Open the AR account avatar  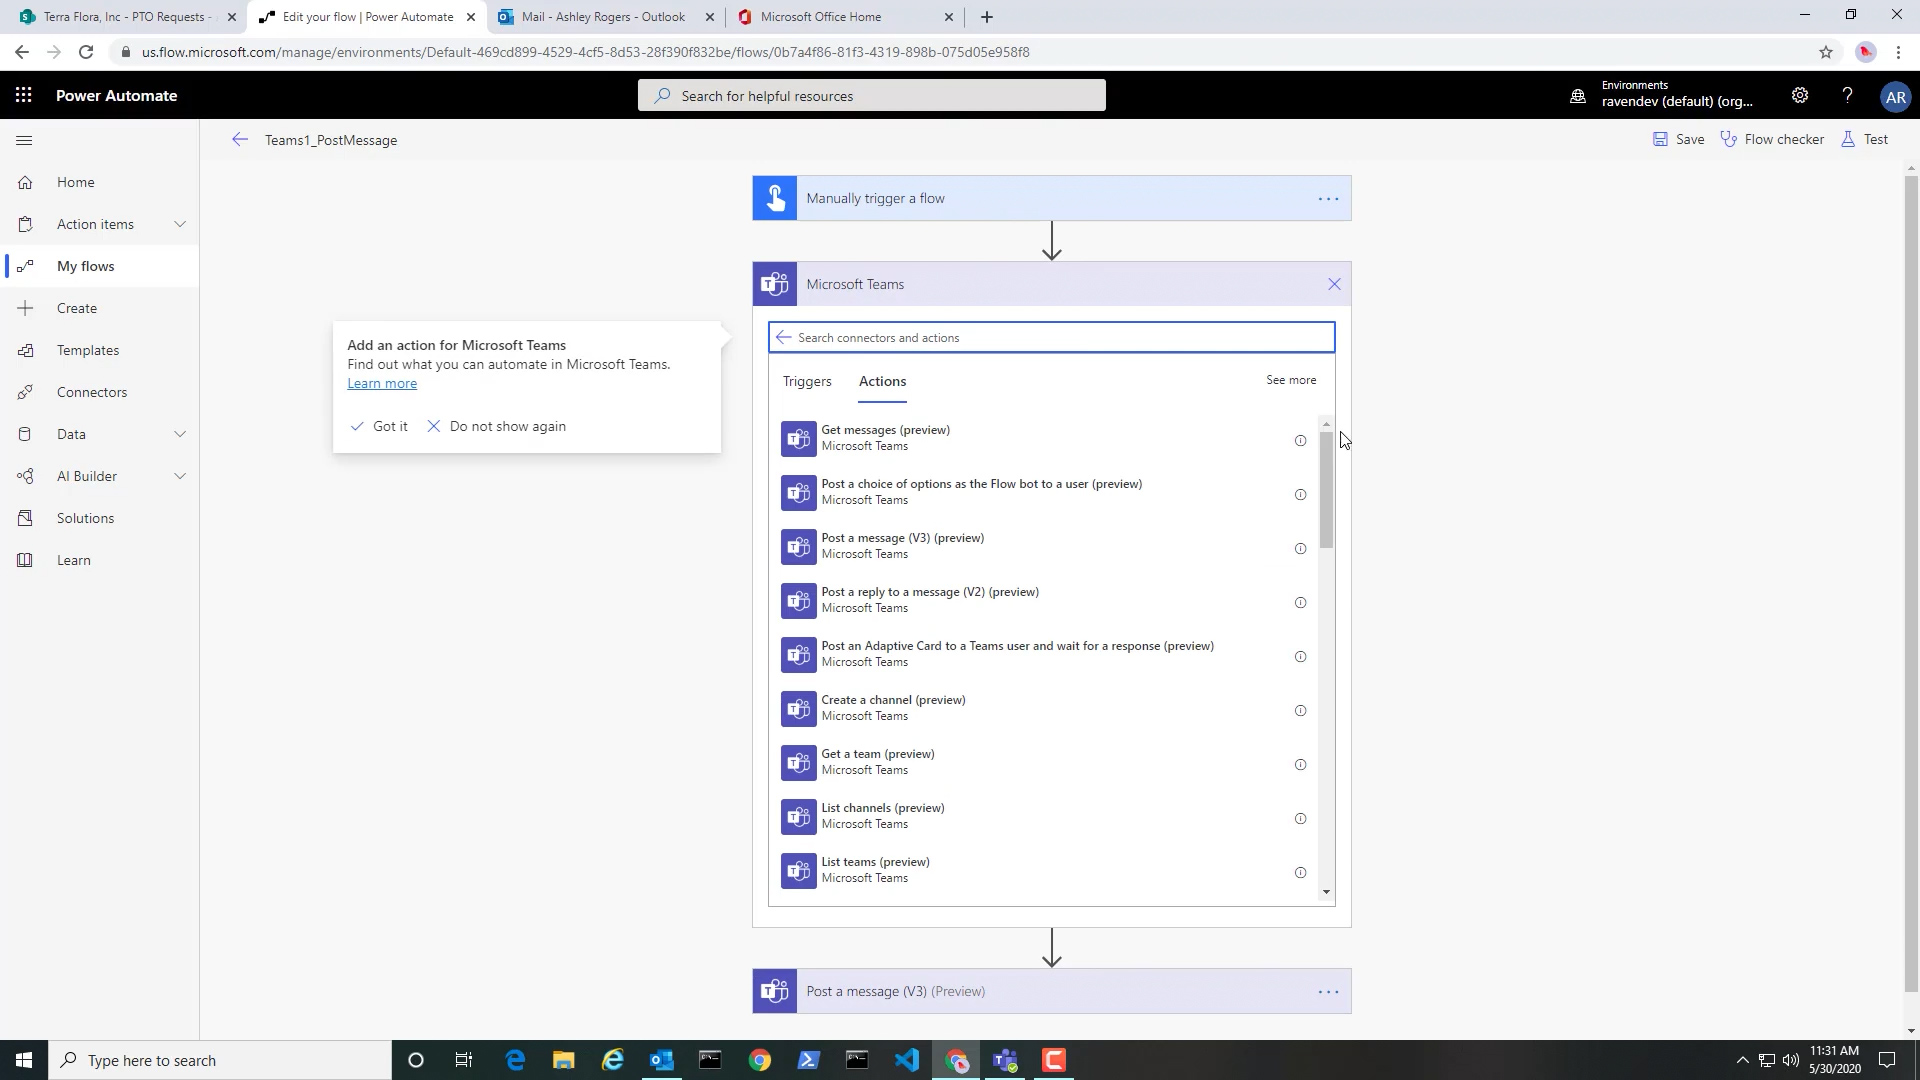(x=1895, y=97)
